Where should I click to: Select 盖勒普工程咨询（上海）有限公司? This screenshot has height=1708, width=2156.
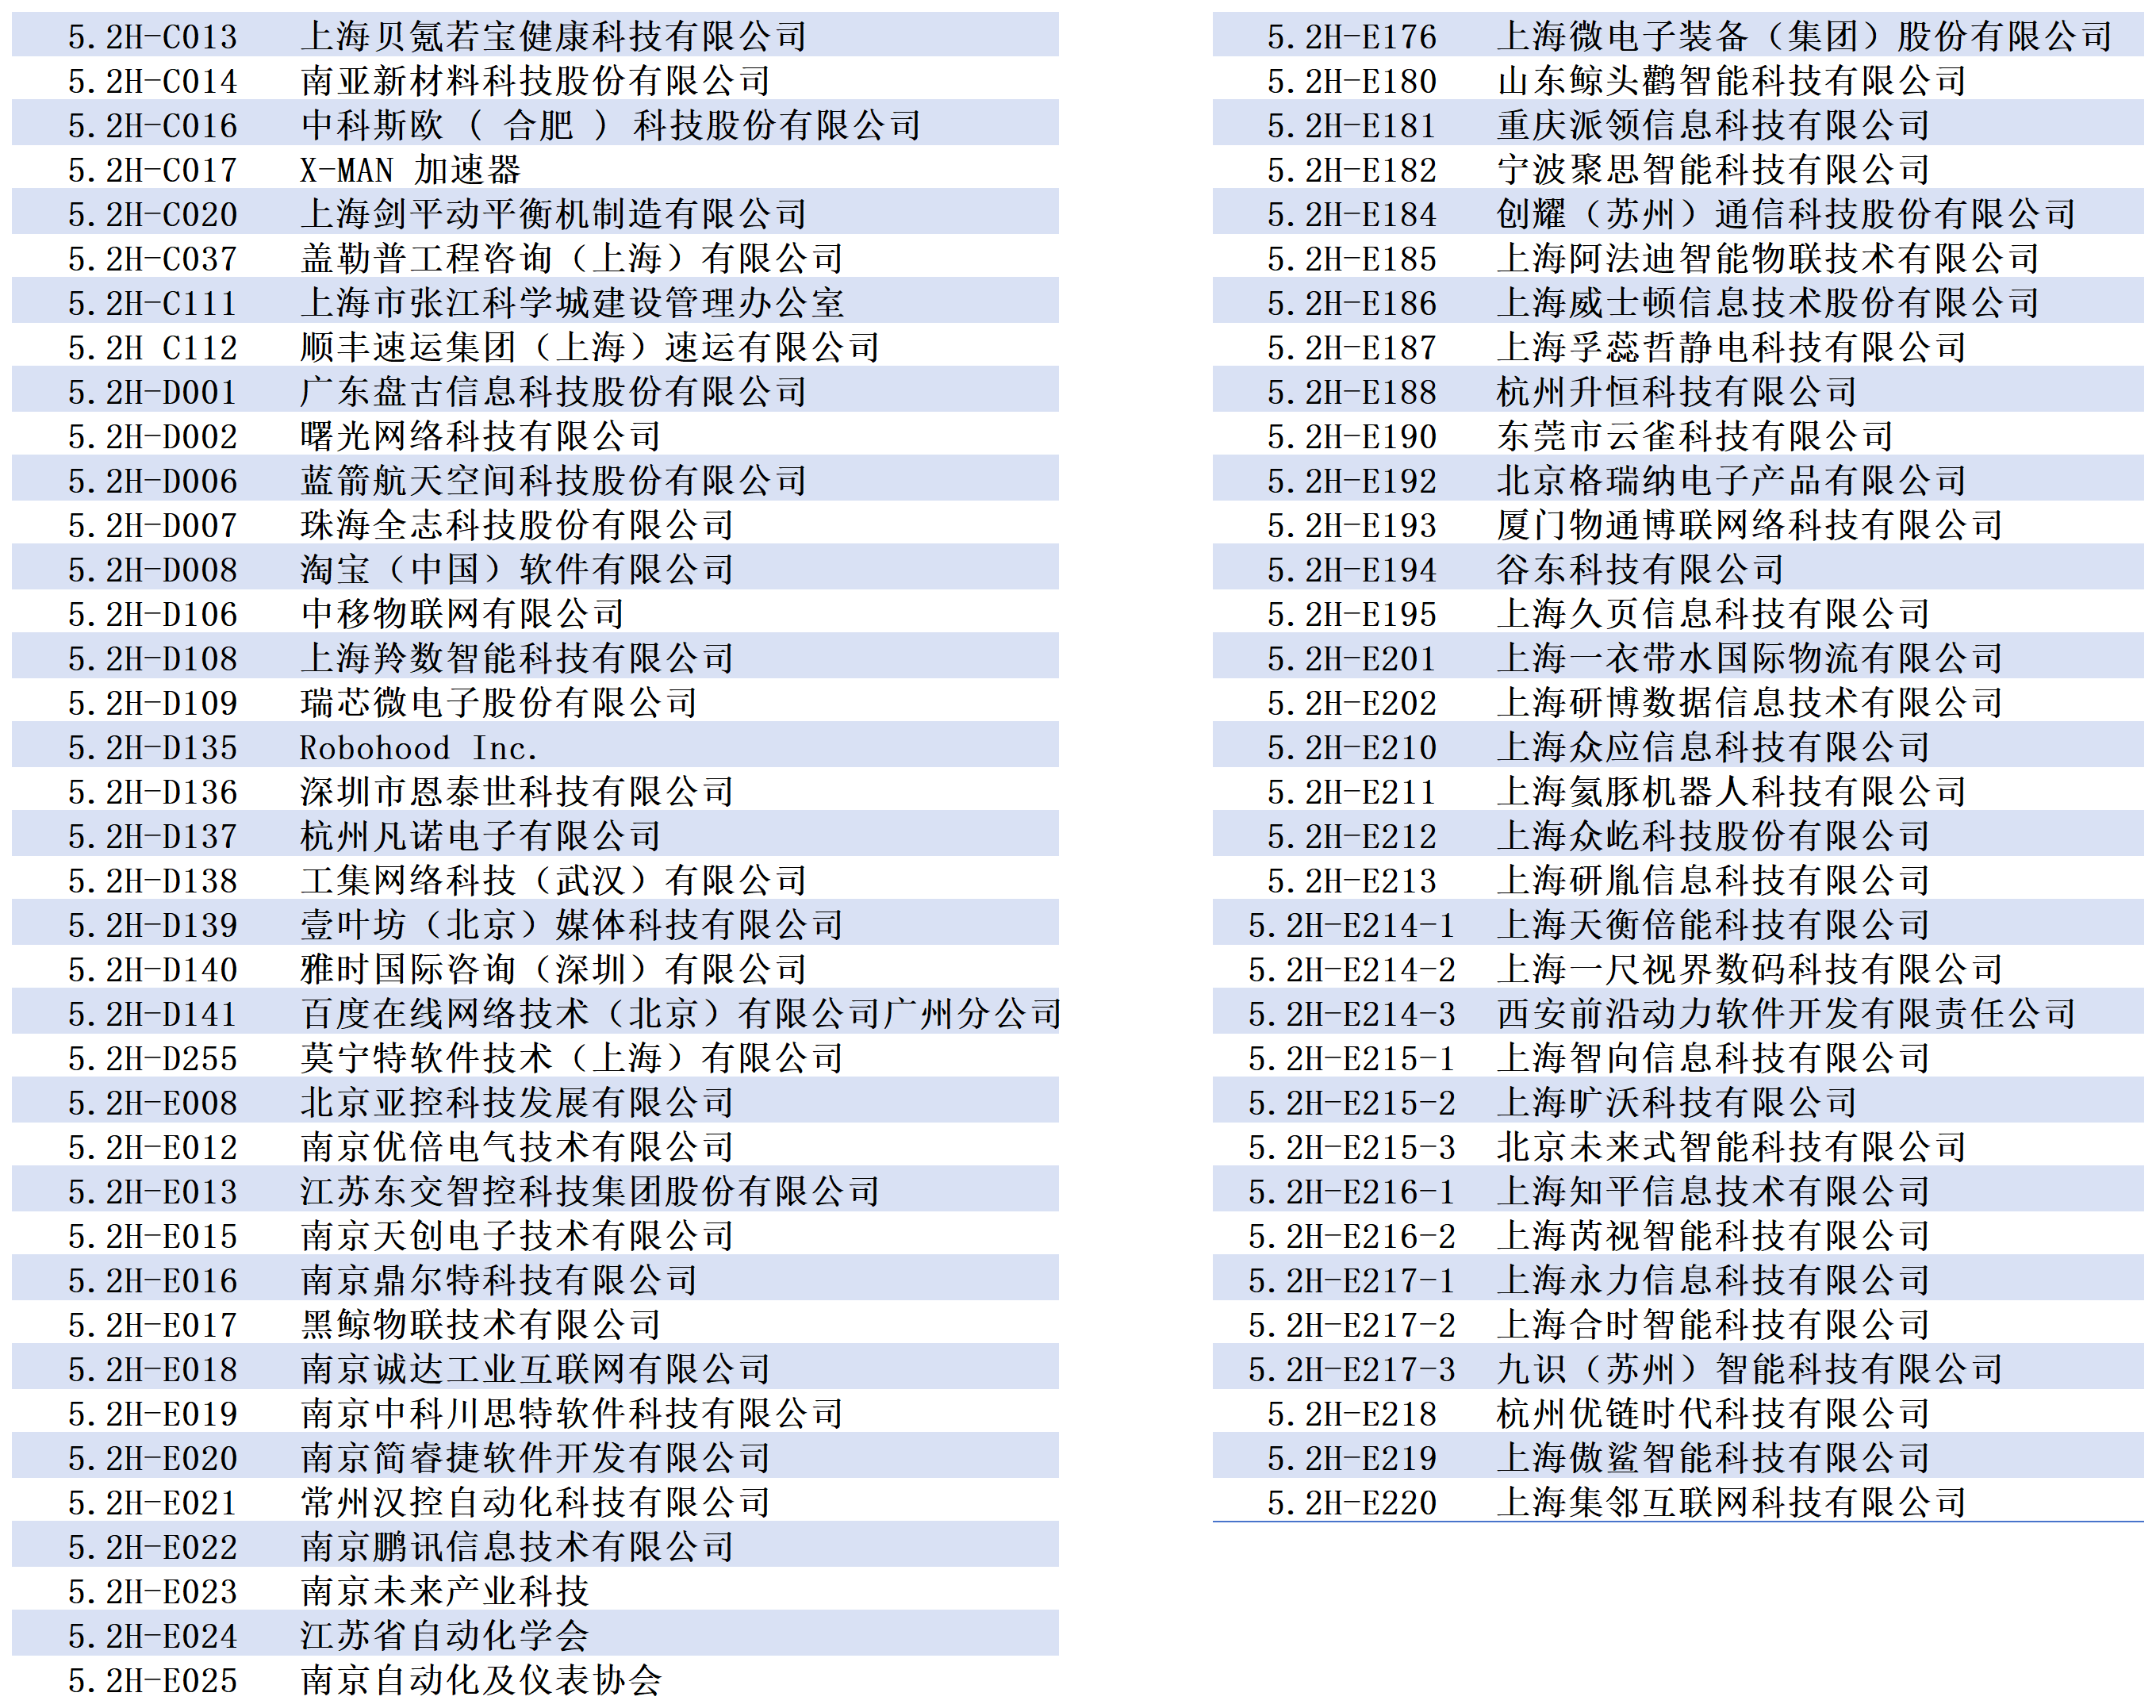point(572,259)
